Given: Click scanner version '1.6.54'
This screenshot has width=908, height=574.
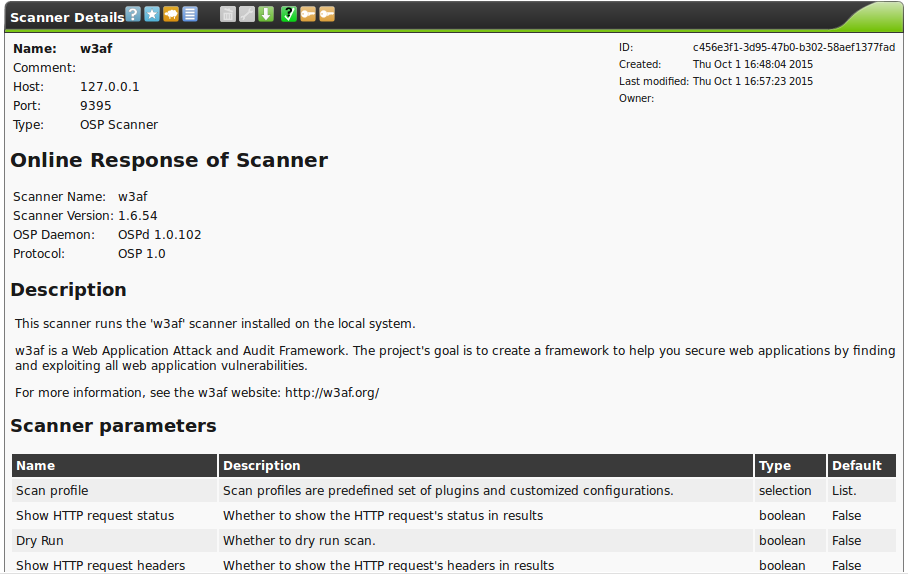Looking at the screenshot, I should [x=138, y=216].
